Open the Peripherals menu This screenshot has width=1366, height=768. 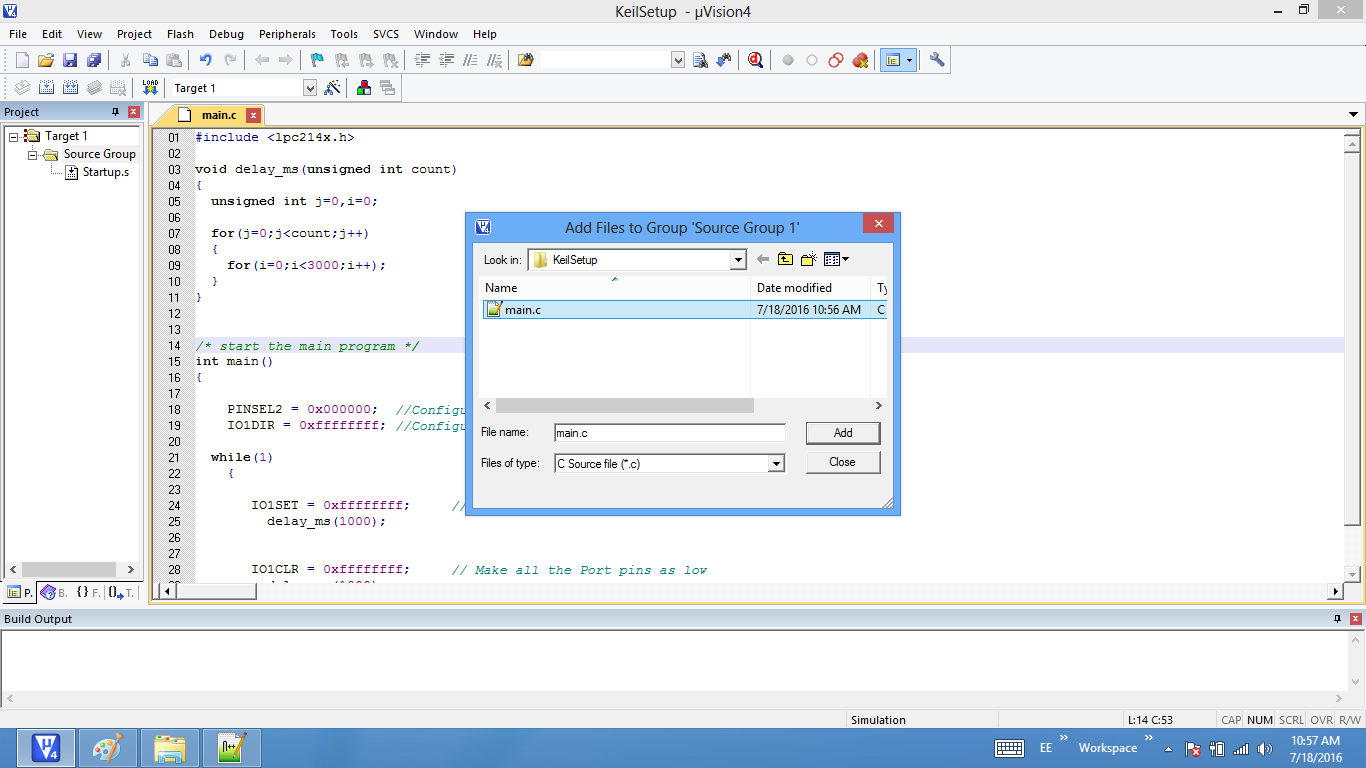287,34
